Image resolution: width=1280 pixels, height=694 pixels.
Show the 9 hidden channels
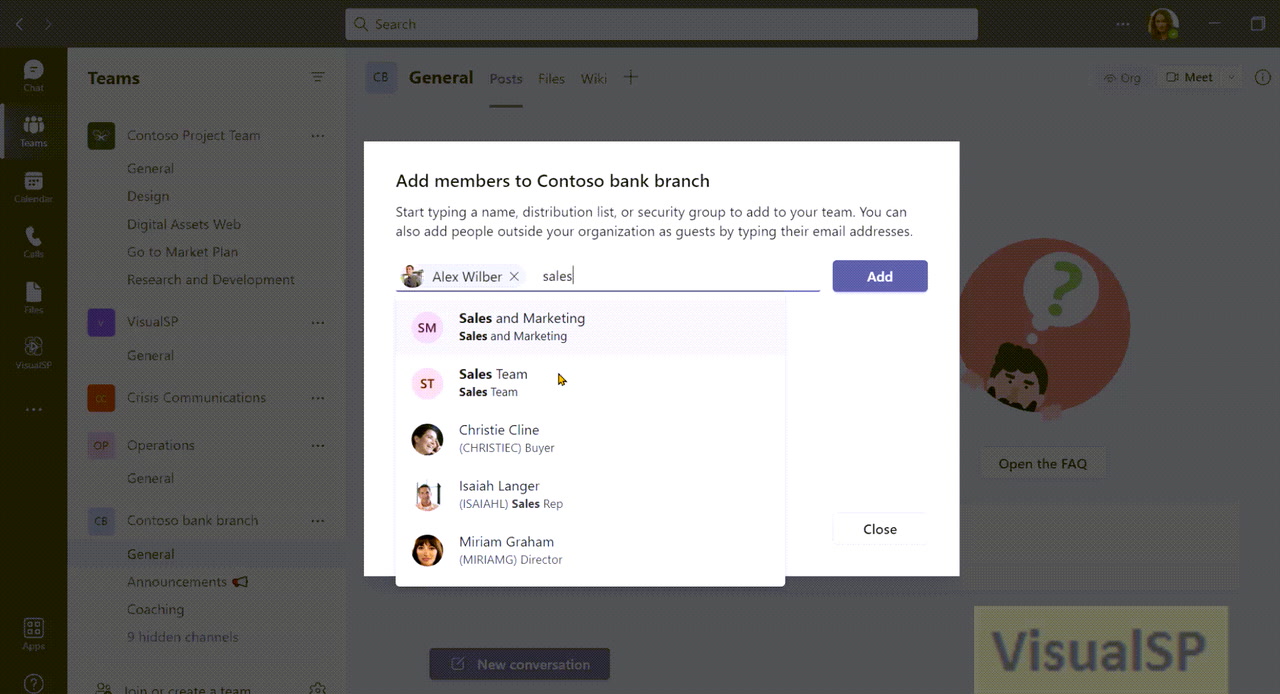(182, 636)
